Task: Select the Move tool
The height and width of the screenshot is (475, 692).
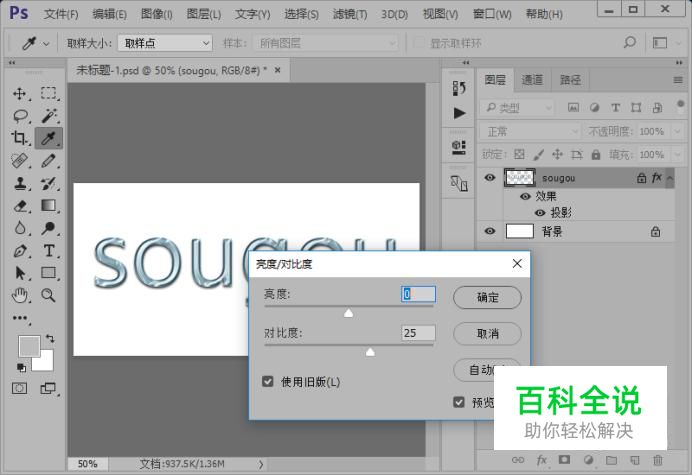Action: (x=19, y=94)
